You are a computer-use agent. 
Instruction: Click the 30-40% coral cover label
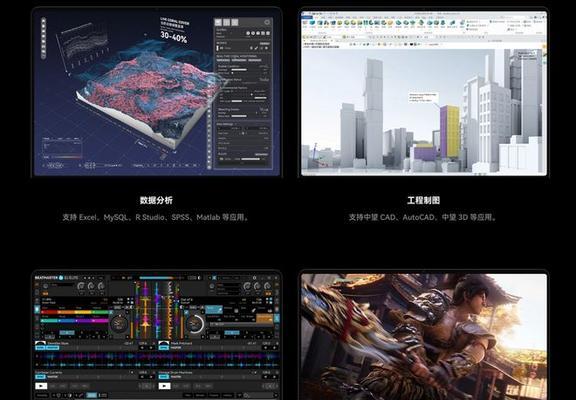tap(173, 36)
